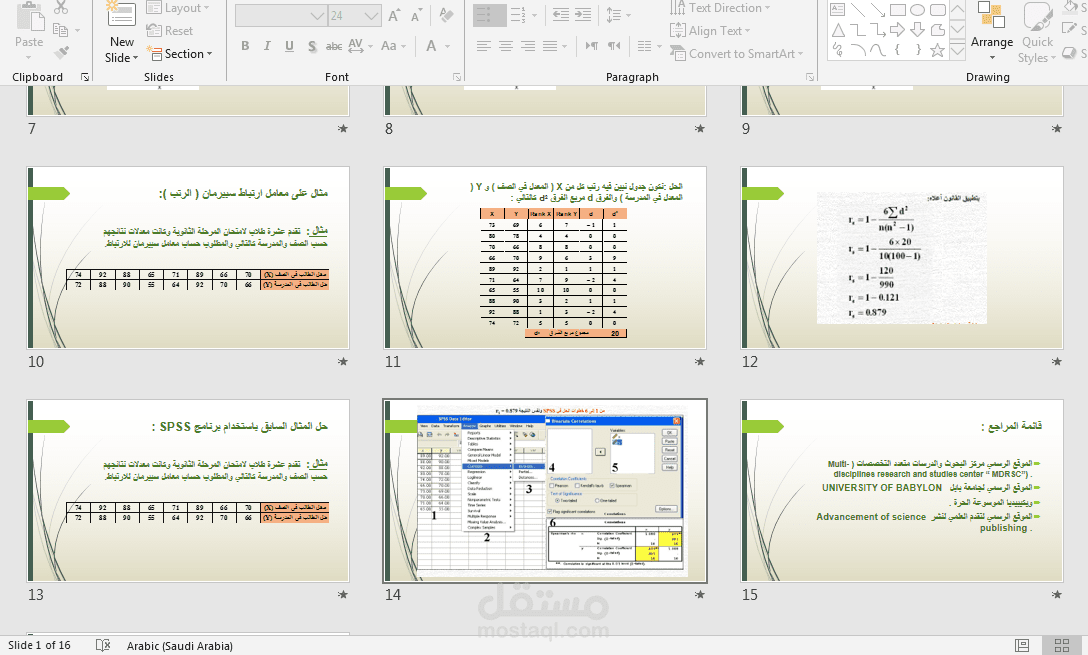Click Right-to-Left text direction icon
1088x655 pixels.
[614, 46]
